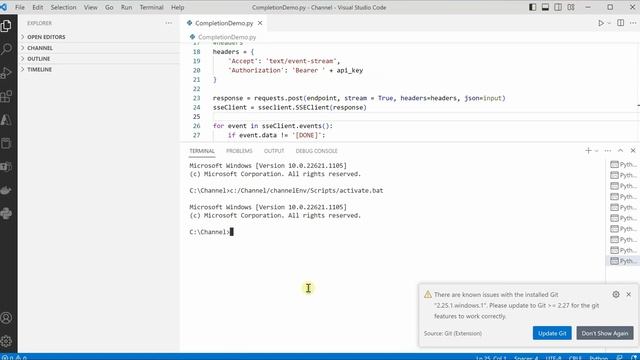
Task: Click the Python language mode status item
Action: click(598, 358)
